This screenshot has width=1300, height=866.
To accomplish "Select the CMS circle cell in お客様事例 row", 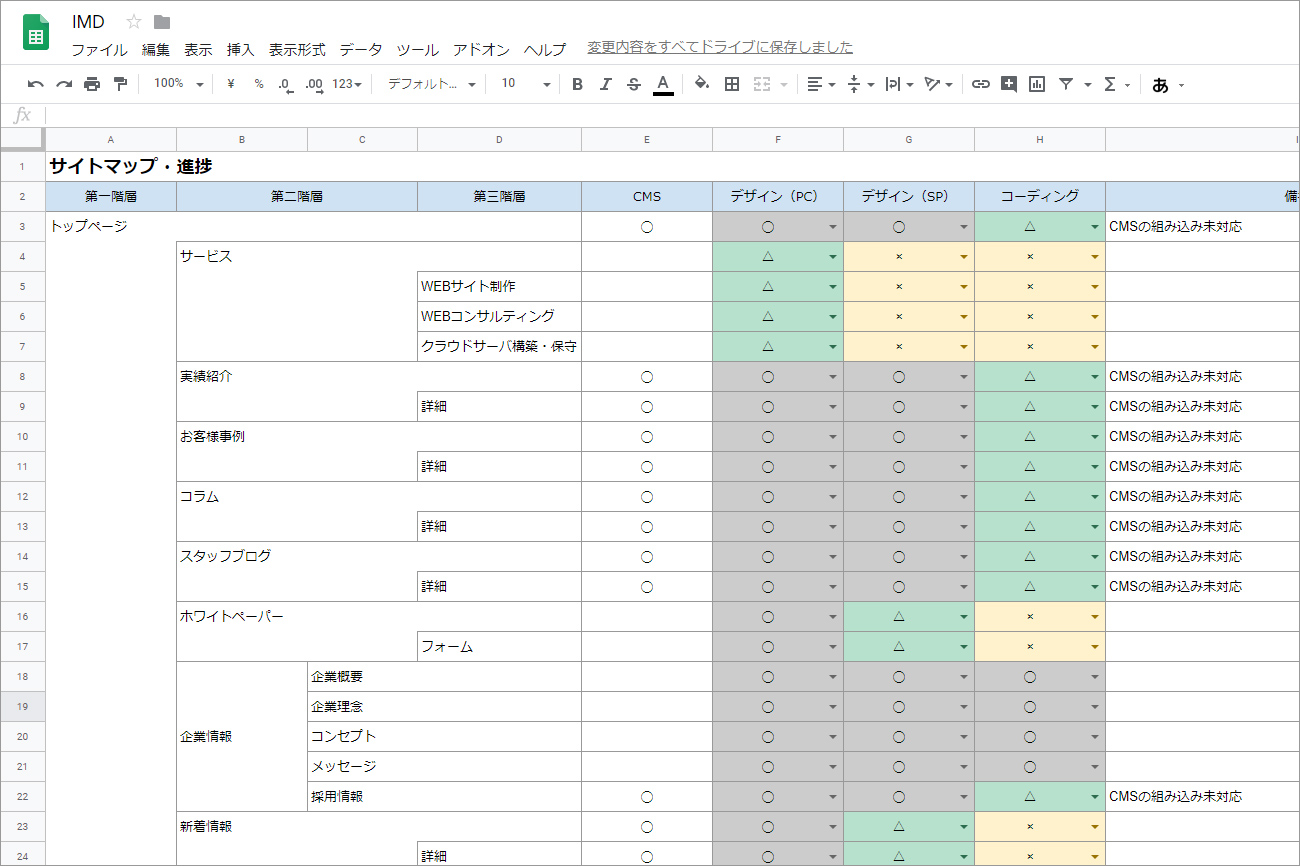I will tap(647, 437).
